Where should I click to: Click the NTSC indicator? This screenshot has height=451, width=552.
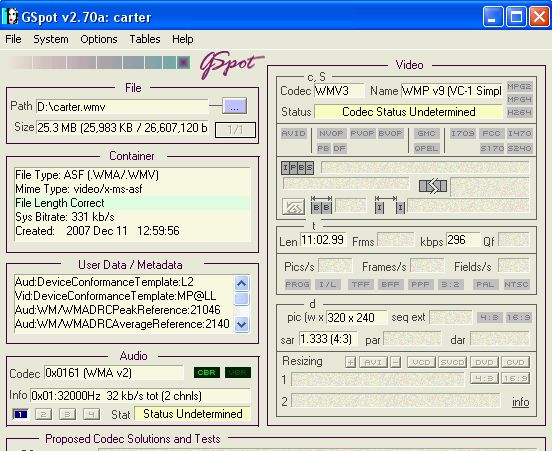coord(516,284)
